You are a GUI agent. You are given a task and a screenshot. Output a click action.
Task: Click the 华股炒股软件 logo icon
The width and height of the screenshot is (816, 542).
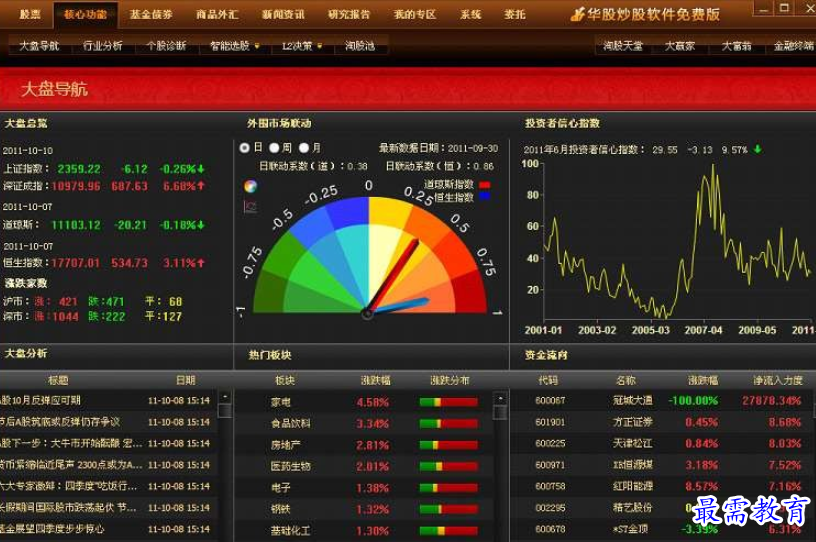click(x=577, y=14)
